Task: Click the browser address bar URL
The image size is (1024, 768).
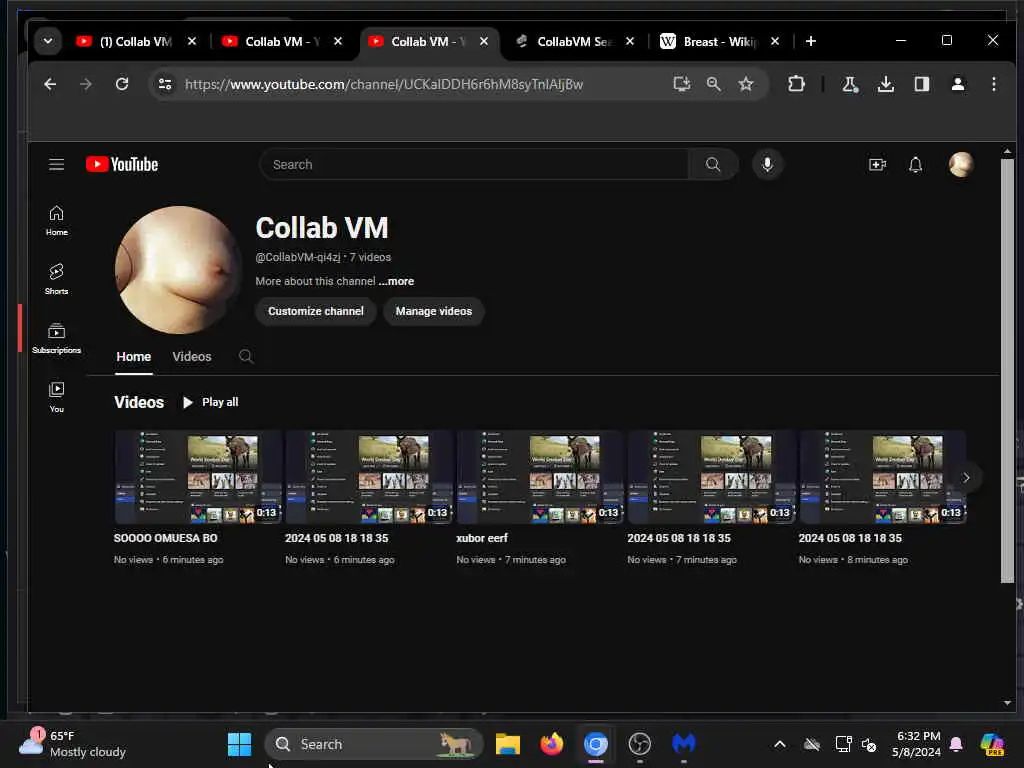Action: (384, 84)
